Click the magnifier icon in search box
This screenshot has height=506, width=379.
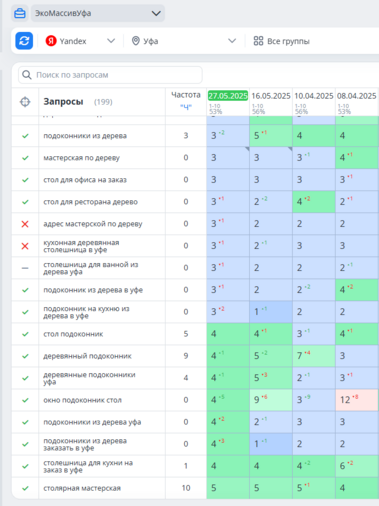27,75
